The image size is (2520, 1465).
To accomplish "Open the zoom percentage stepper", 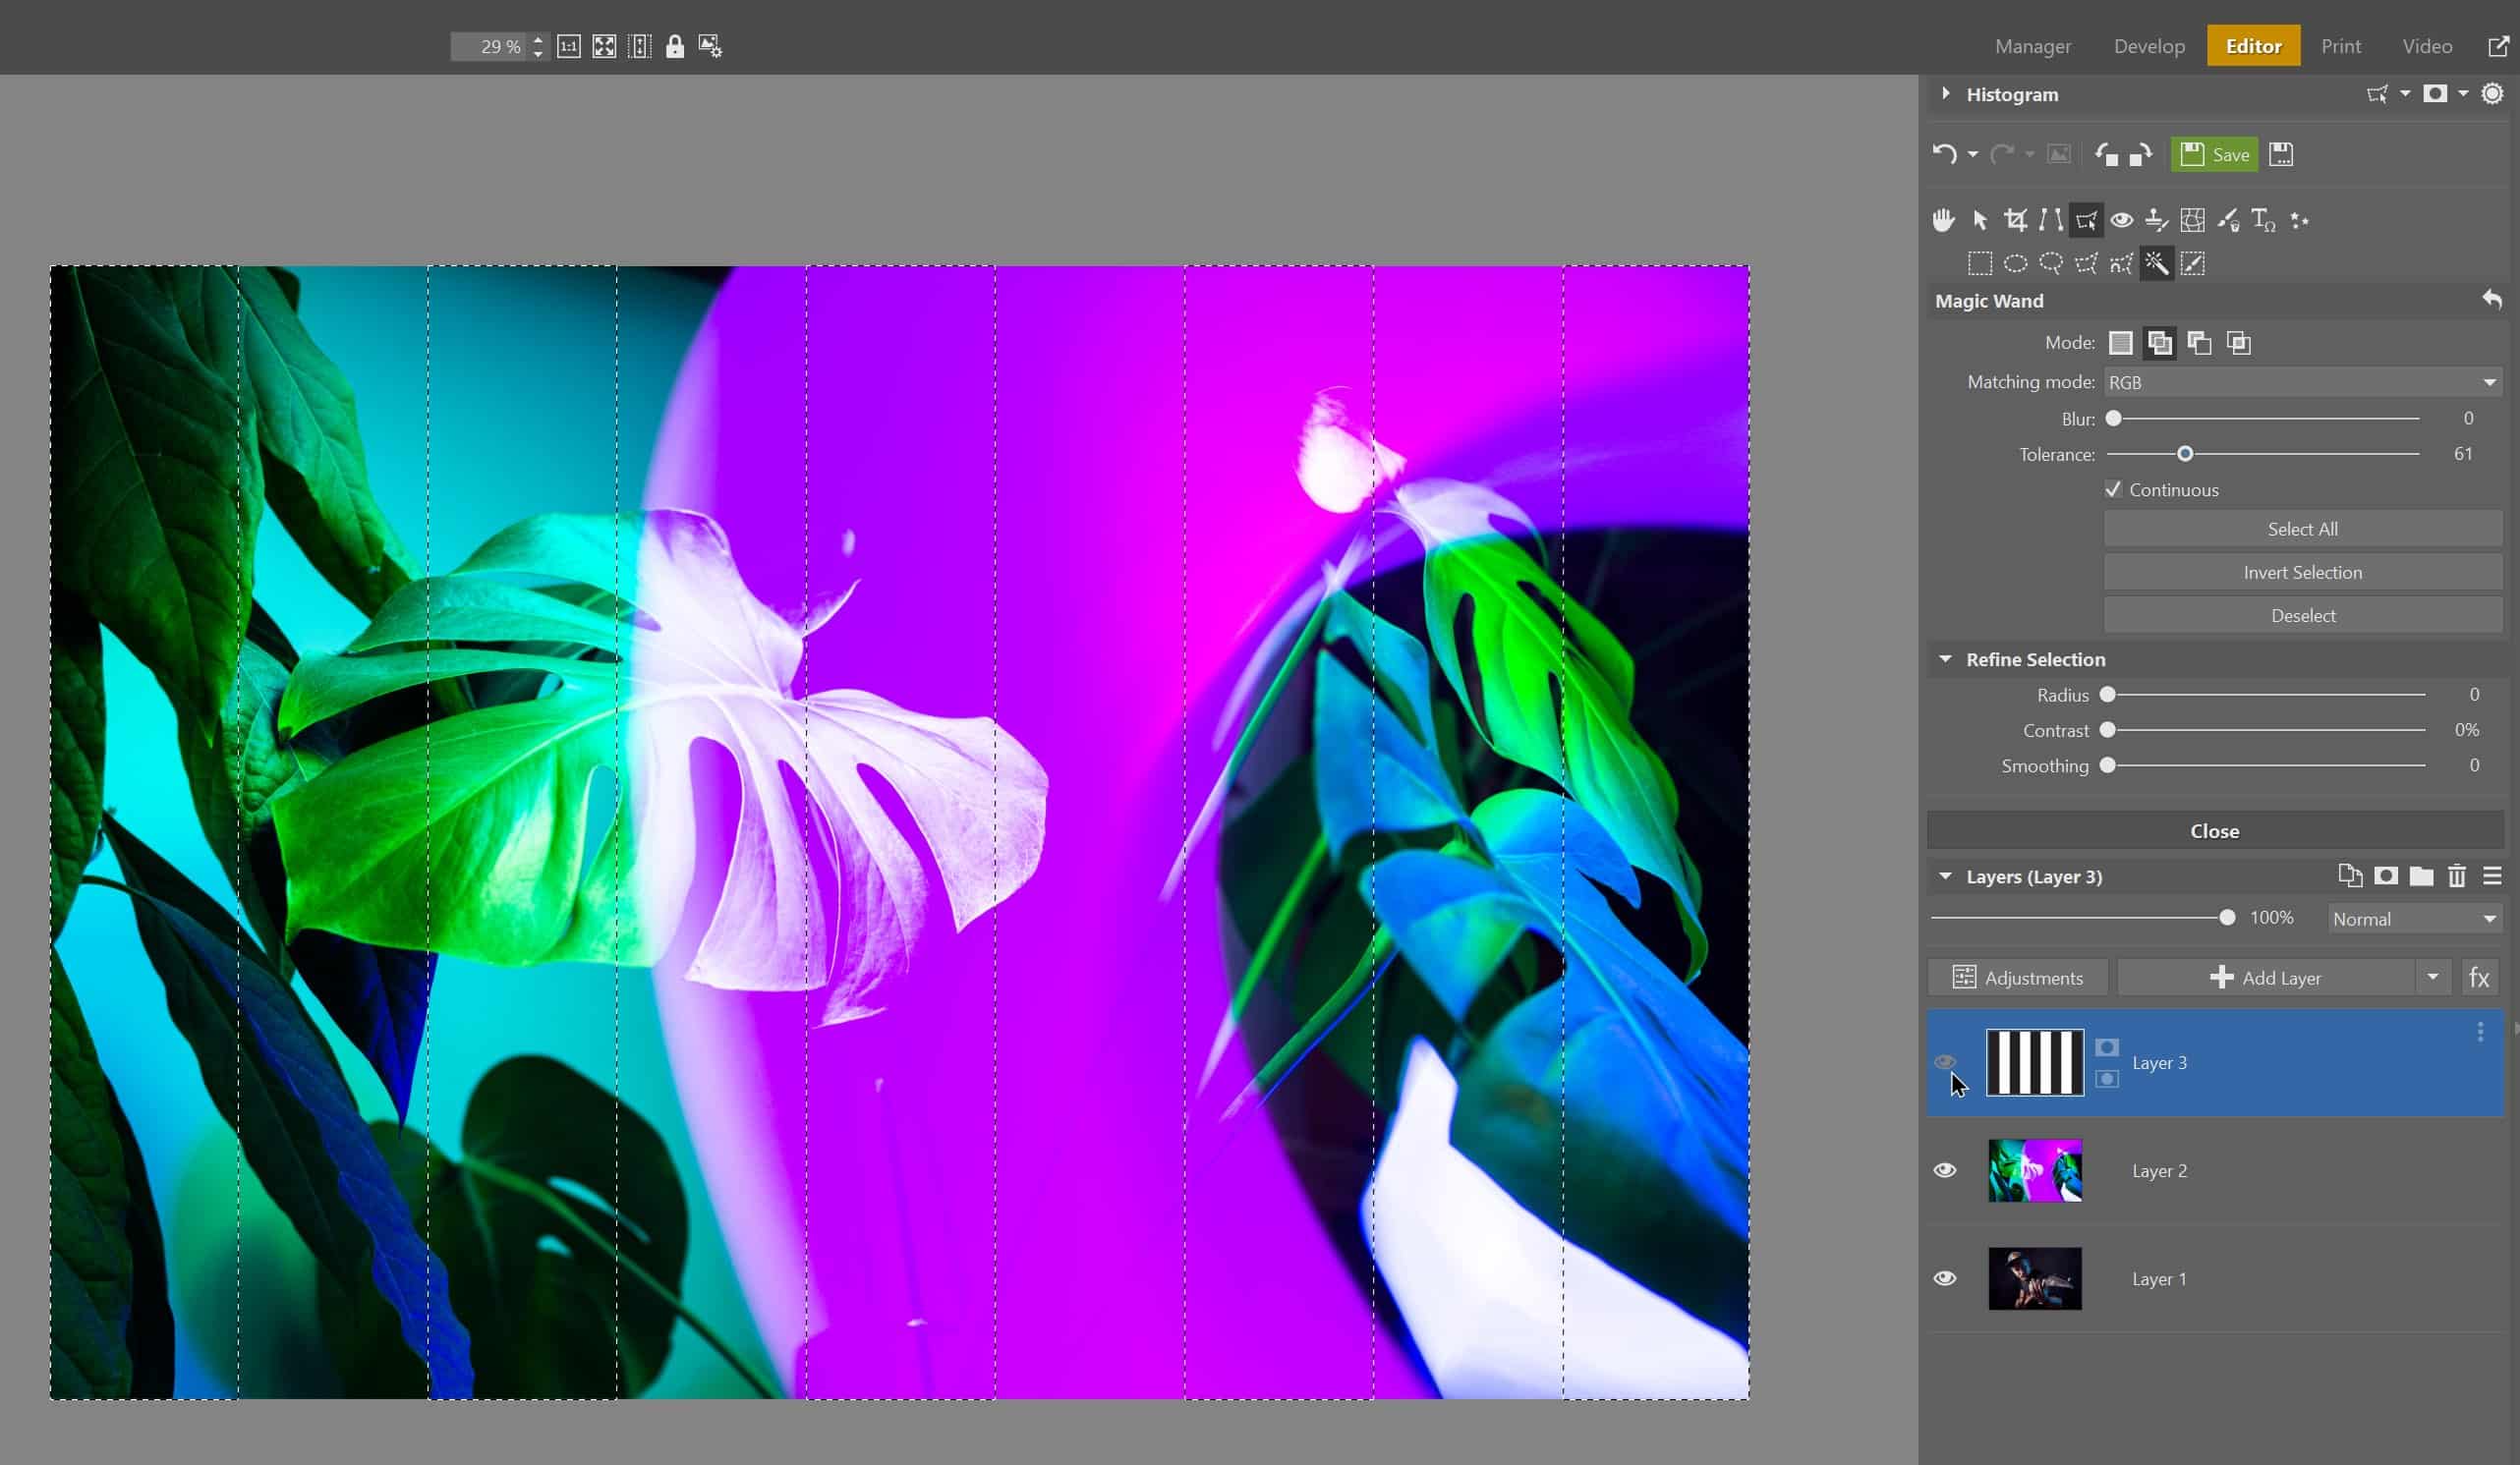I will click(538, 46).
